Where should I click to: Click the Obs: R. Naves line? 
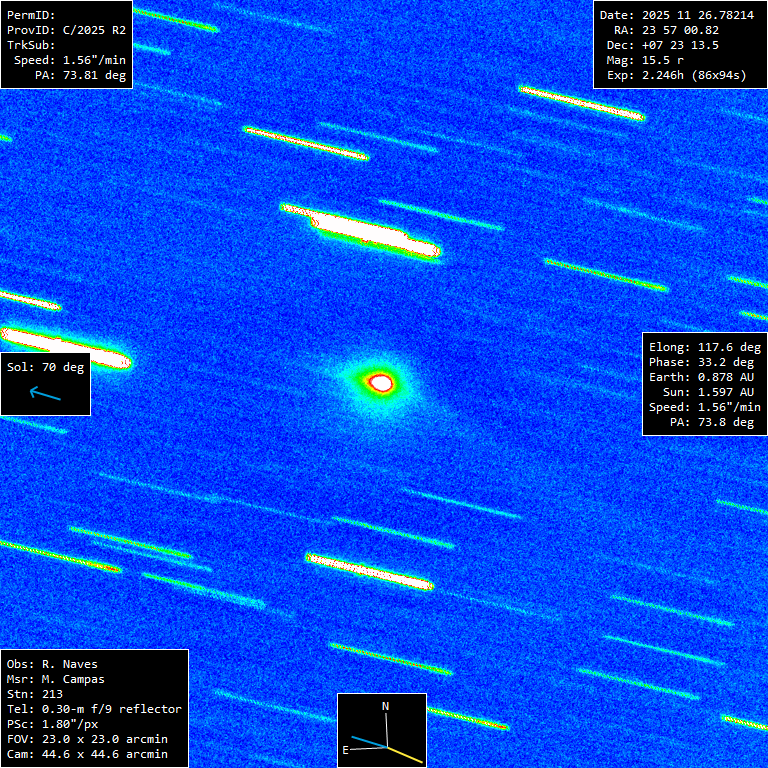coord(52,664)
